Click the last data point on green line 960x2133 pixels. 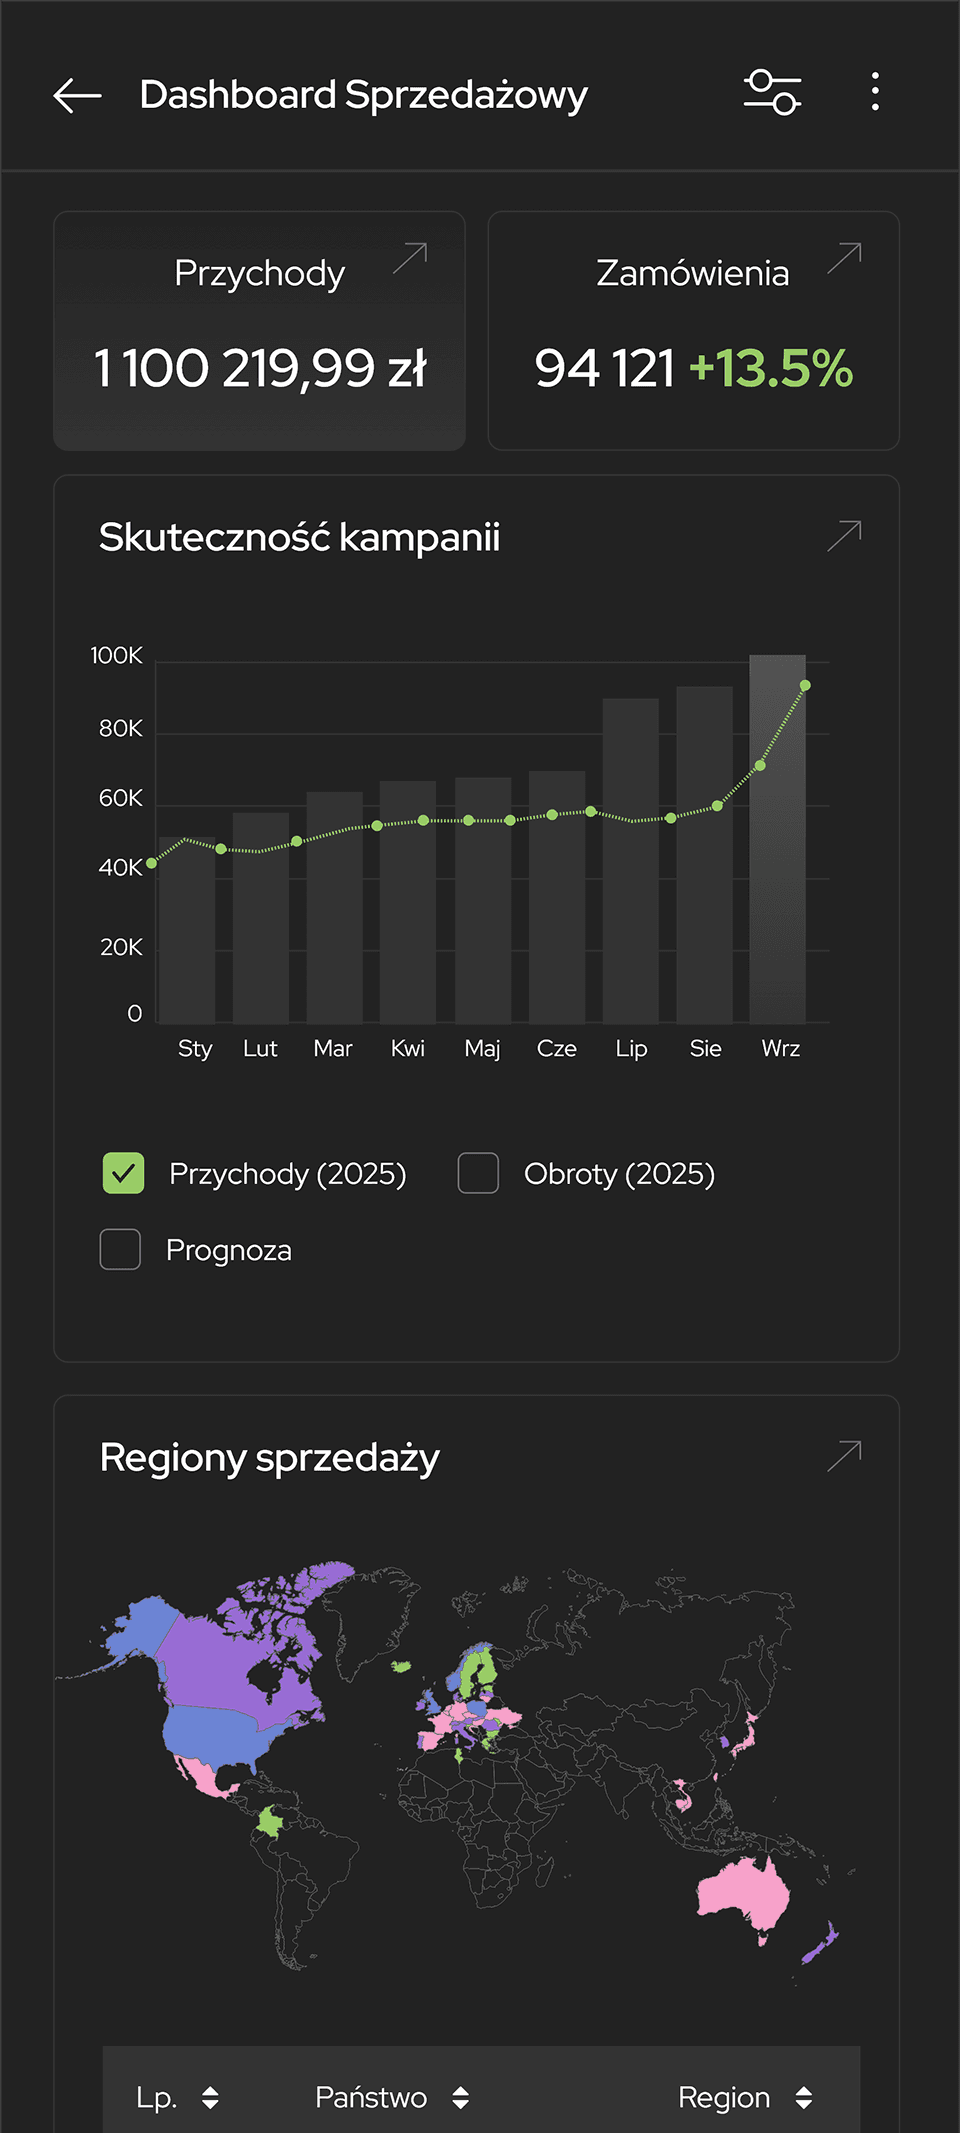pos(805,685)
